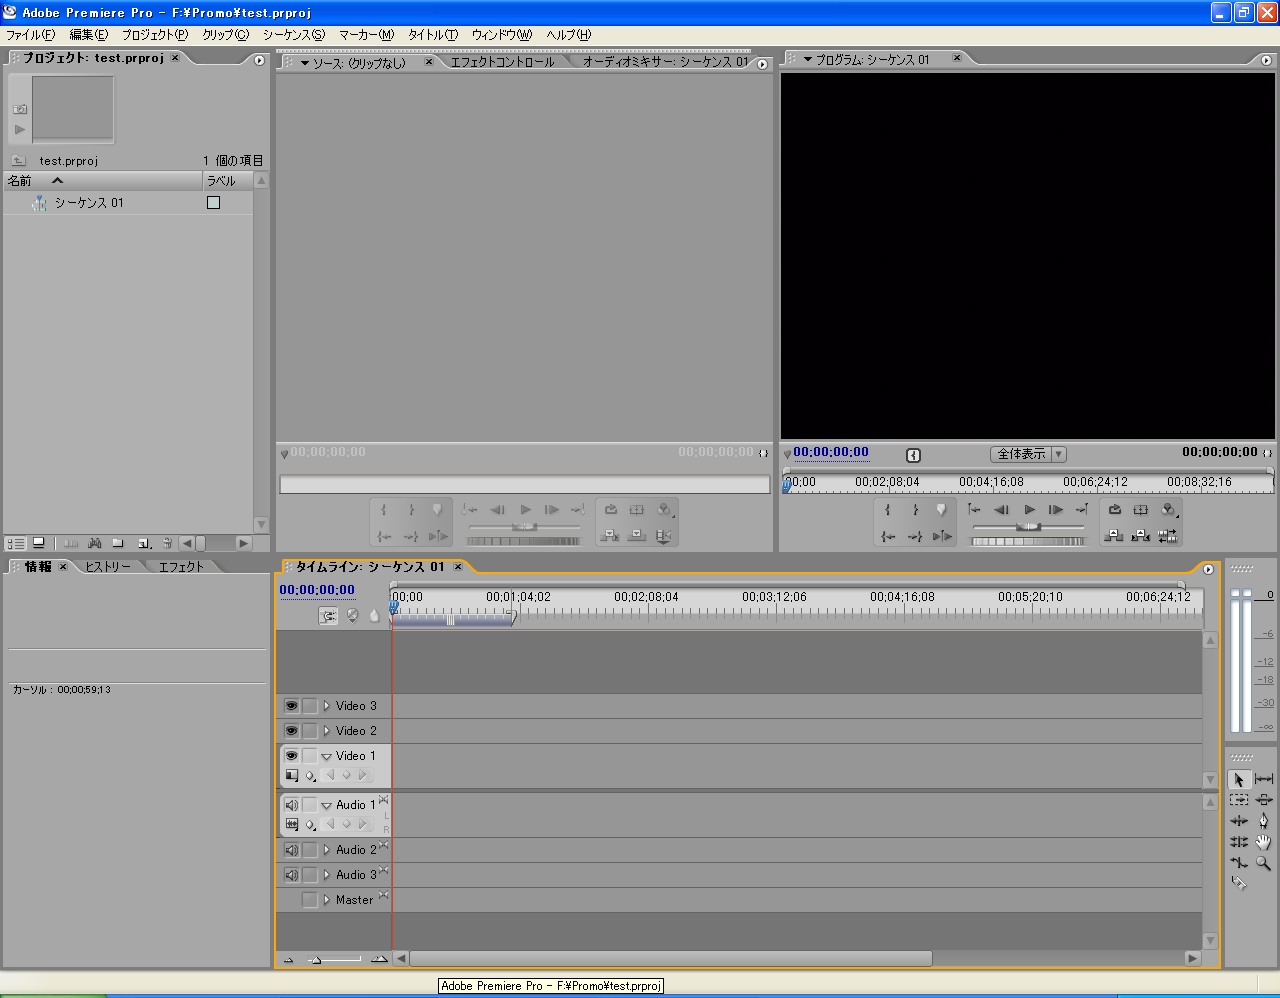Viewport: 1280px width, 998px height.
Task: Click the New Item icon in Project panel
Action: coord(144,543)
